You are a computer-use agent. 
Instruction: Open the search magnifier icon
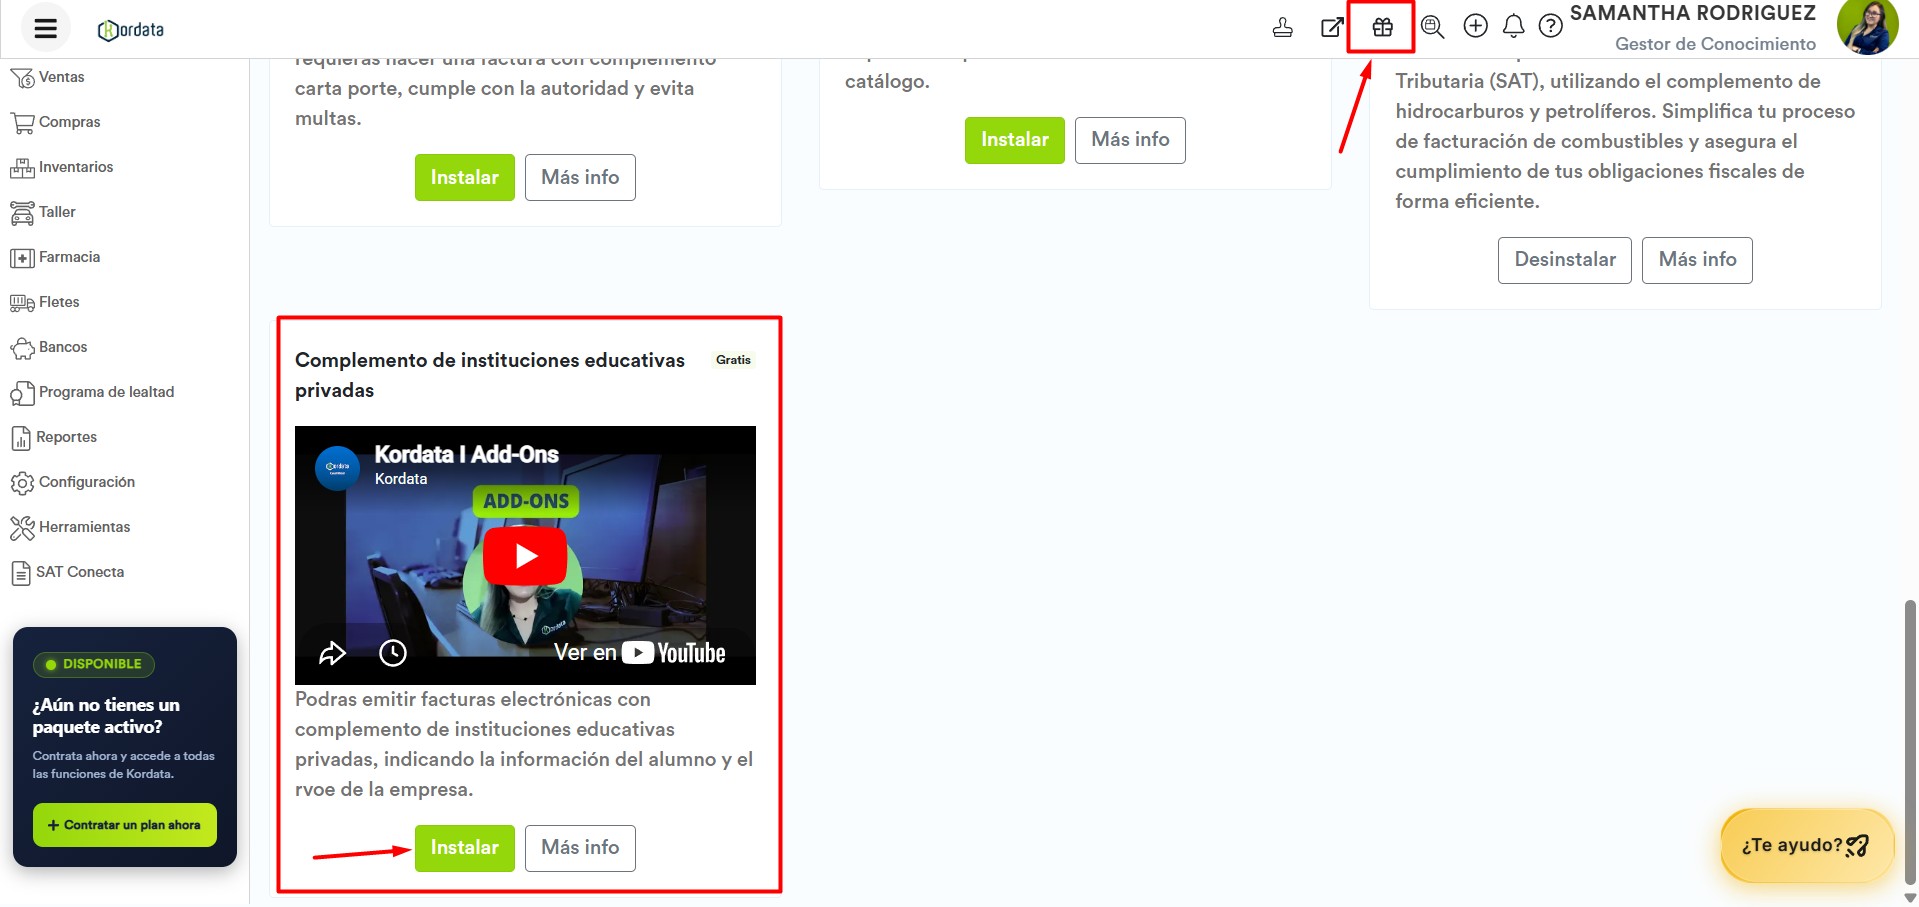[1432, 27]
